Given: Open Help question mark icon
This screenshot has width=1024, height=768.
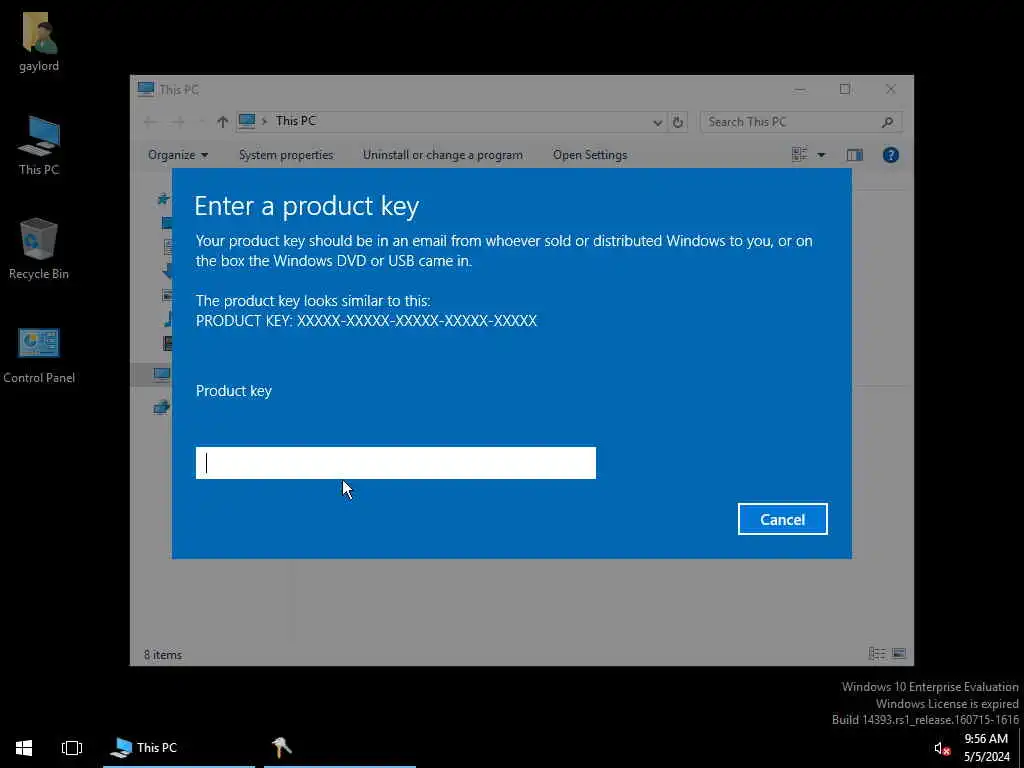Looking at the screenshot, I should (891, 155).
